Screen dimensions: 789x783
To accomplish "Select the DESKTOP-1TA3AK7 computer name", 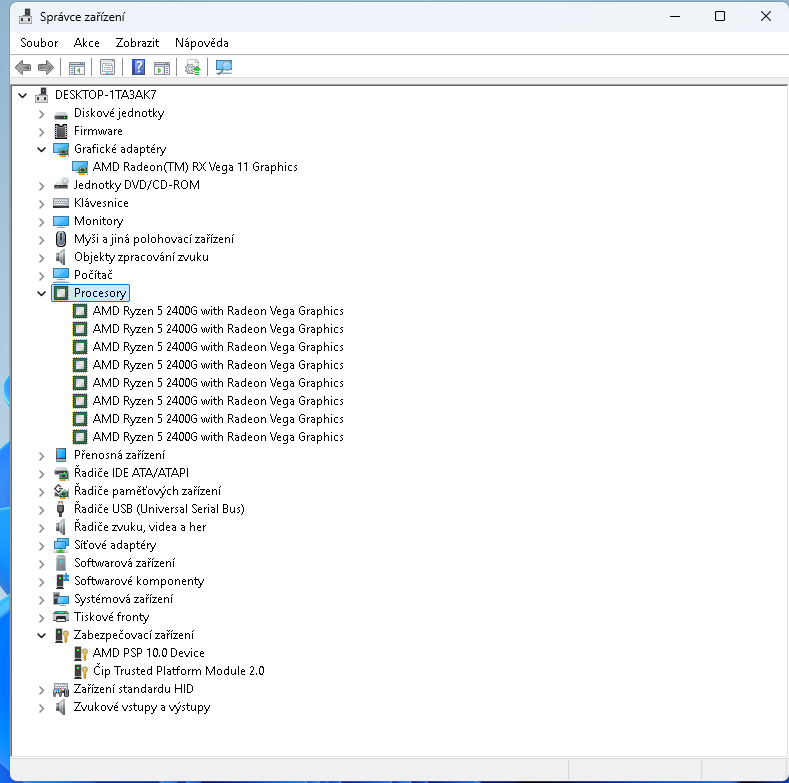I will (105, 95).
